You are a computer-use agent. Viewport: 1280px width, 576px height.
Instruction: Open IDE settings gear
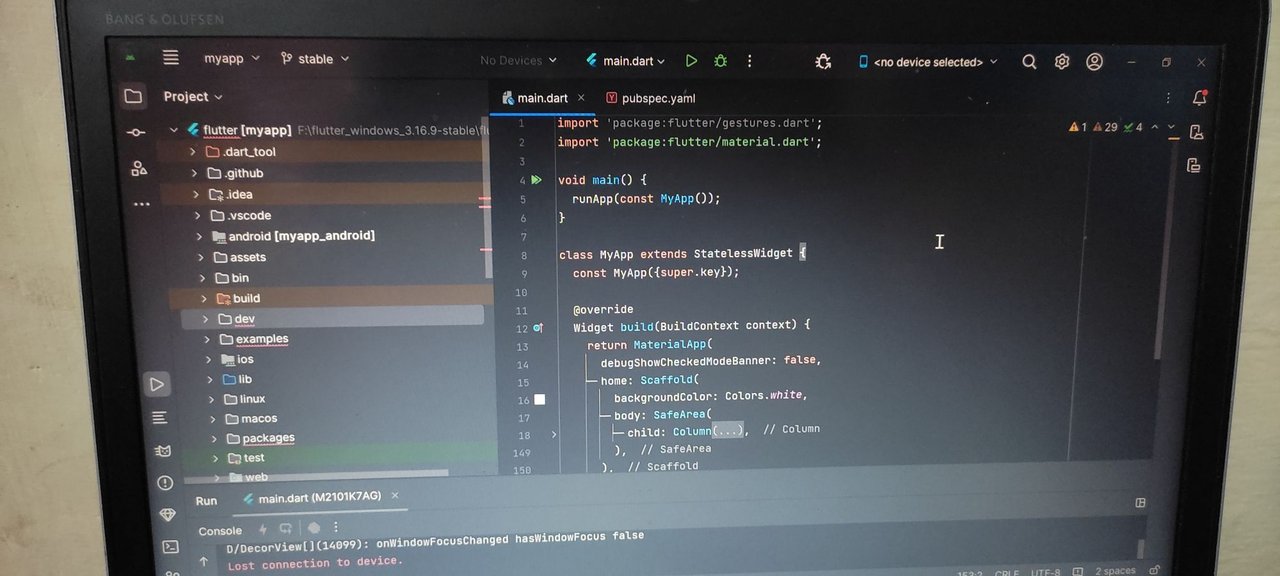(x=1062, y=62)
